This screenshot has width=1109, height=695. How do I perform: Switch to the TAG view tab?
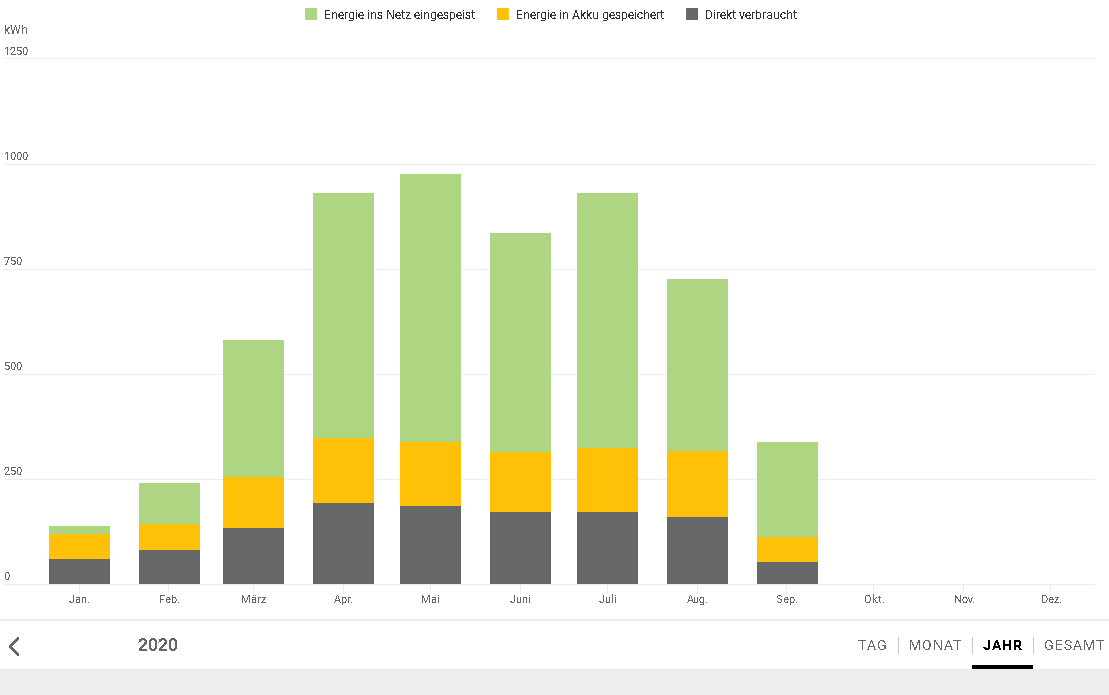coord(872,645)
